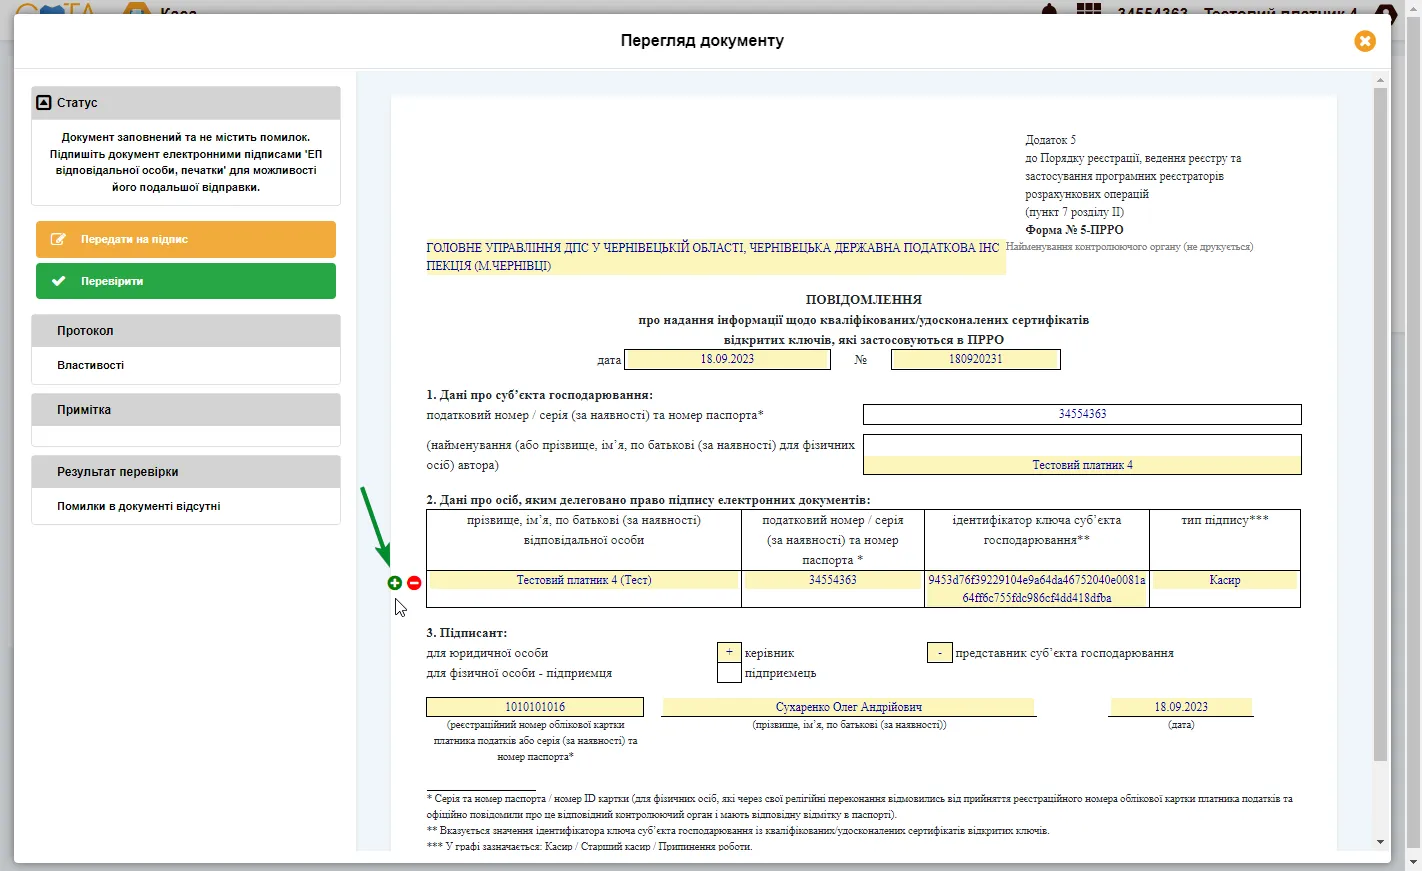
Task: Collapse the Статус panel icon
Action: pyautogui.click(x=44, y=103)
